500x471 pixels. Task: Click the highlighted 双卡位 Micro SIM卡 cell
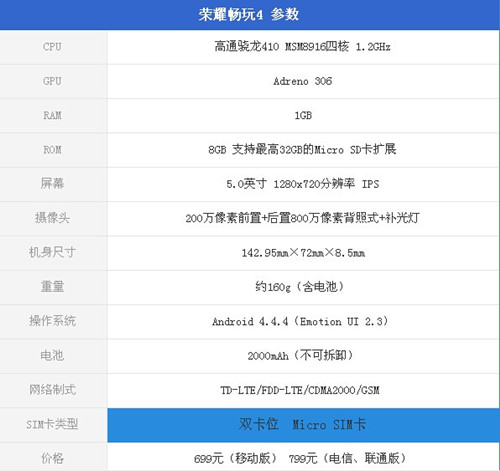303,425
